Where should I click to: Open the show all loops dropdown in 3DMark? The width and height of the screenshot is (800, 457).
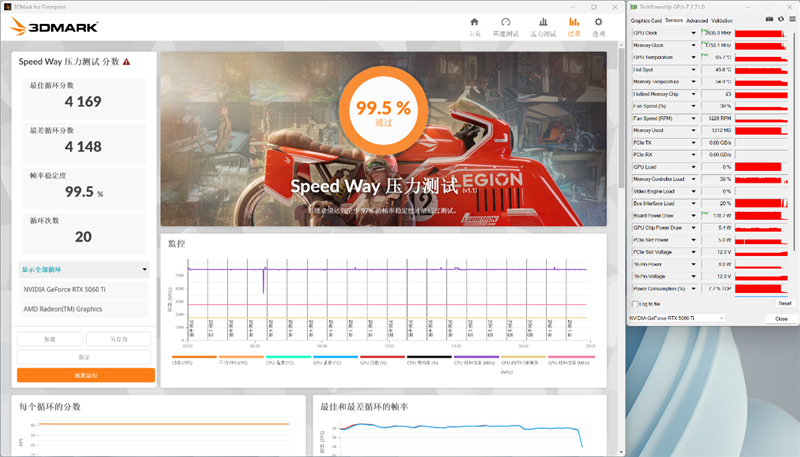pyautogui.click(x=84, y=269)
